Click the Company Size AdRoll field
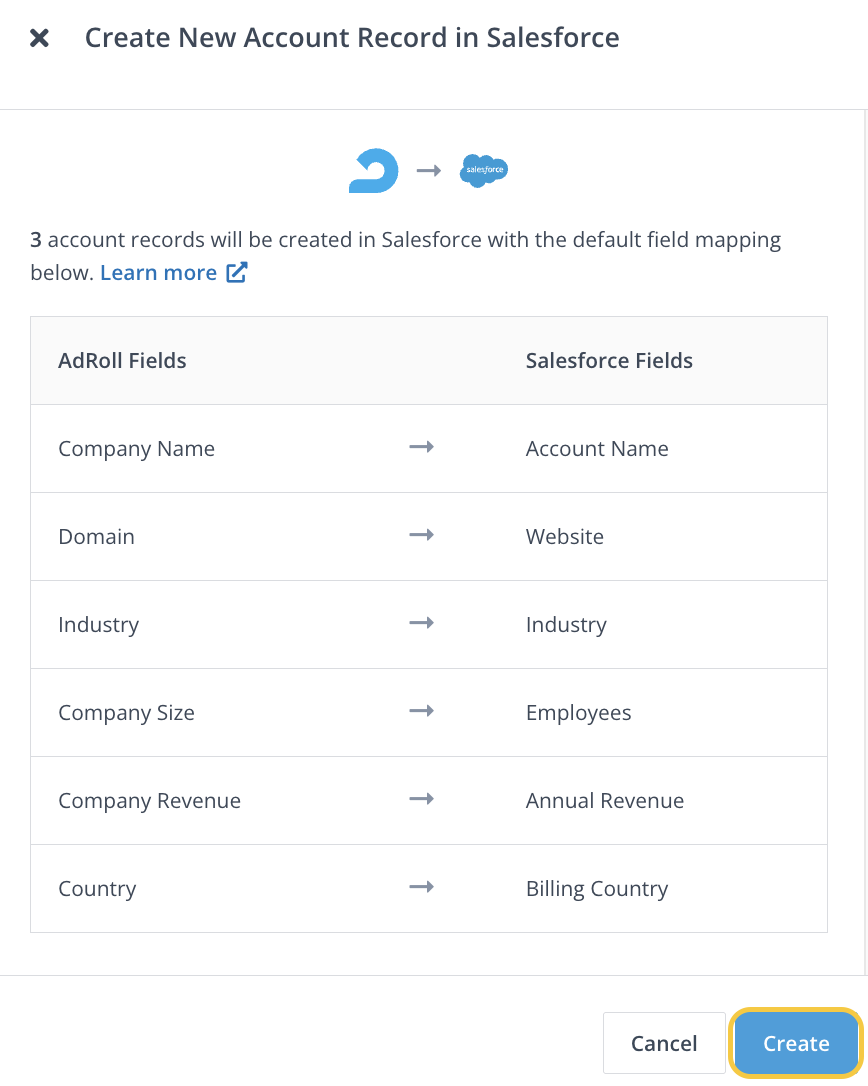The width and height of the screenshot is (868, 1086). pos(126,713)
